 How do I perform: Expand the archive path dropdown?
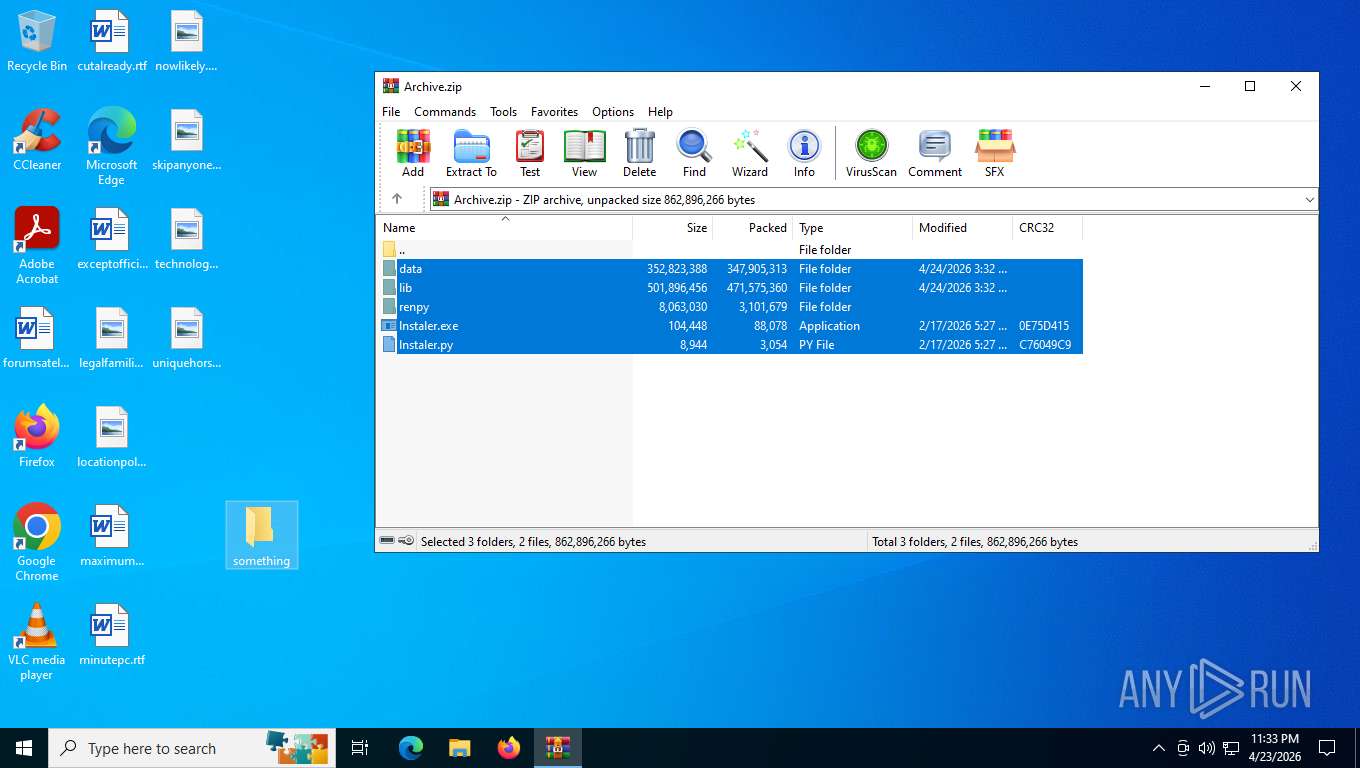tap(1309, 200)
